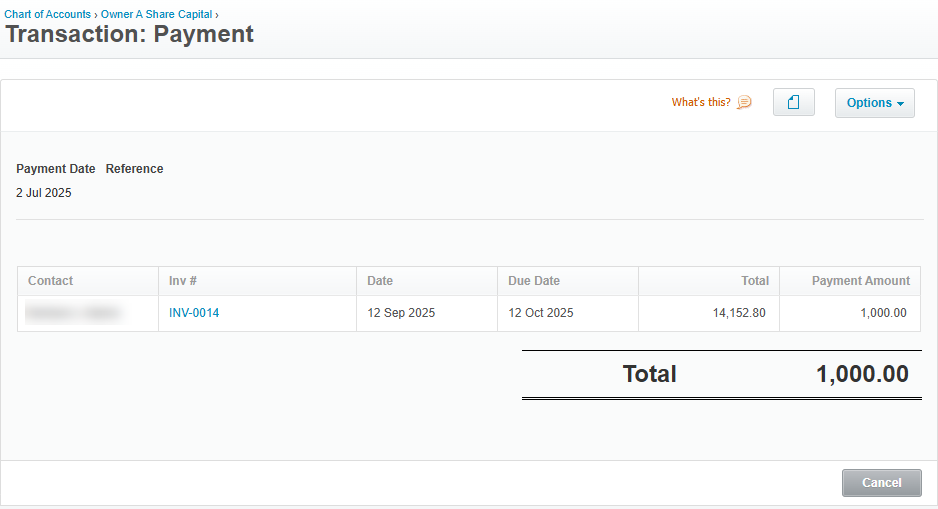Select the 12 Sep 2025 date cell
The height and width of the screenshot is (509, 938).
pyautogui.click(x=401, y=313)
